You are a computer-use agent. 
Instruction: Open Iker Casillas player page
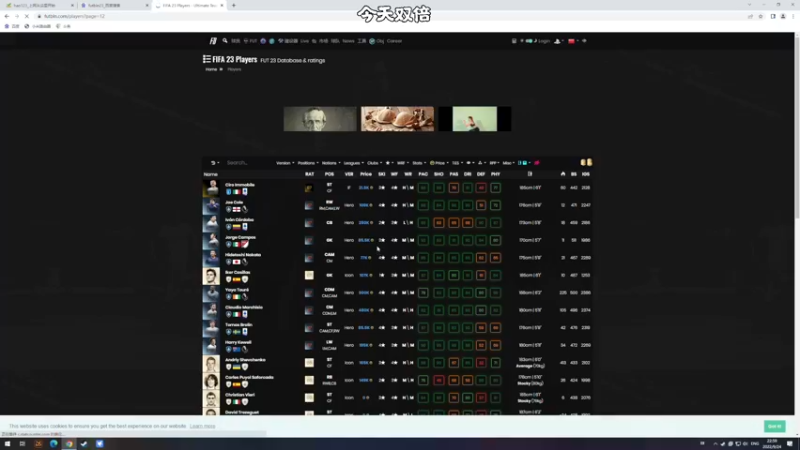238,272
